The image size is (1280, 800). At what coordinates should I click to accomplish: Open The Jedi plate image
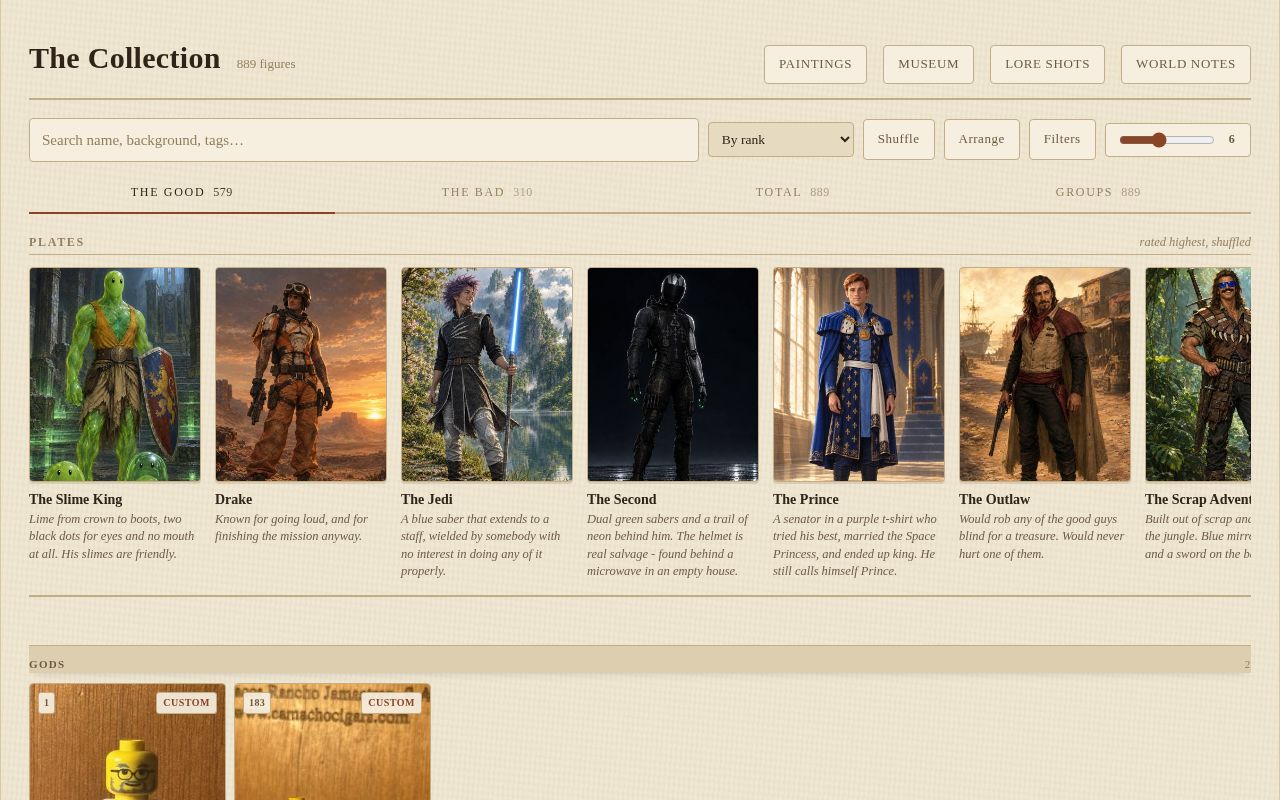[x=487, y=374]
